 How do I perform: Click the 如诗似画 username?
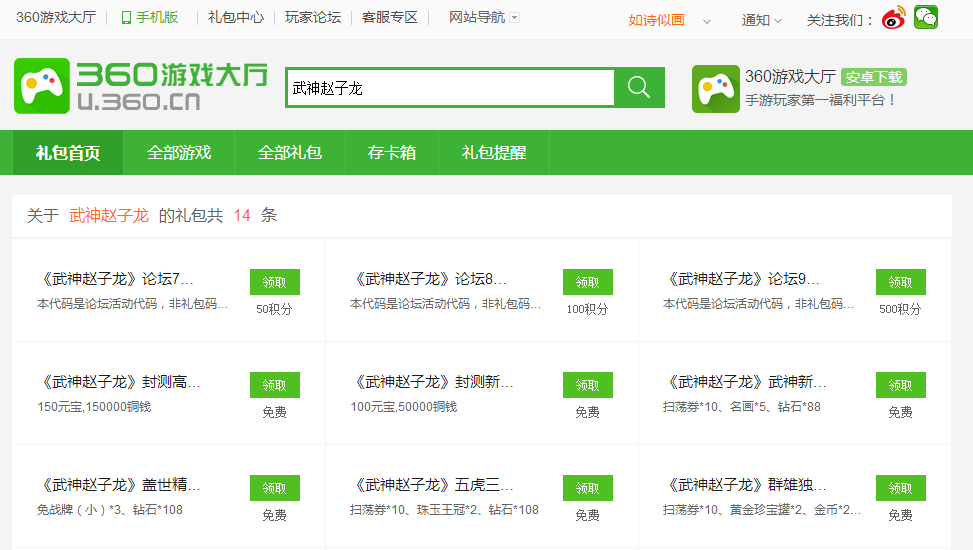[657, 20]
